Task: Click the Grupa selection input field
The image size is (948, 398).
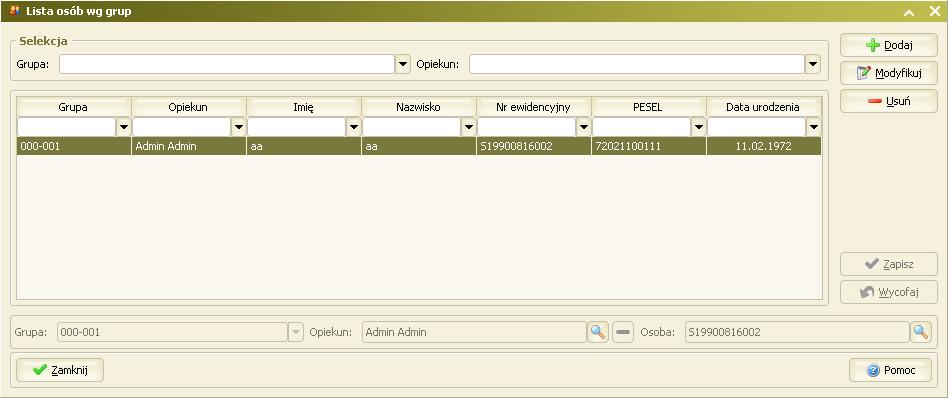Action: (227, 64)
